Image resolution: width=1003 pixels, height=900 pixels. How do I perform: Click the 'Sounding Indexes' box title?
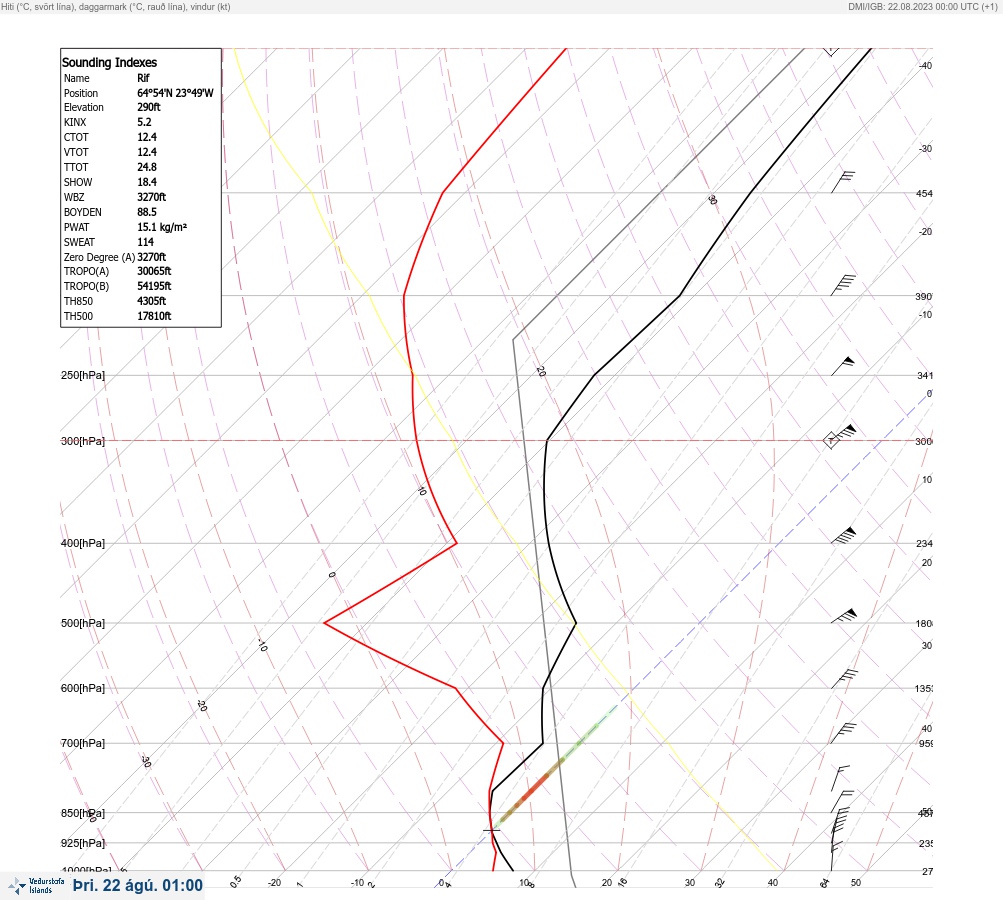(x=109, y=63)
